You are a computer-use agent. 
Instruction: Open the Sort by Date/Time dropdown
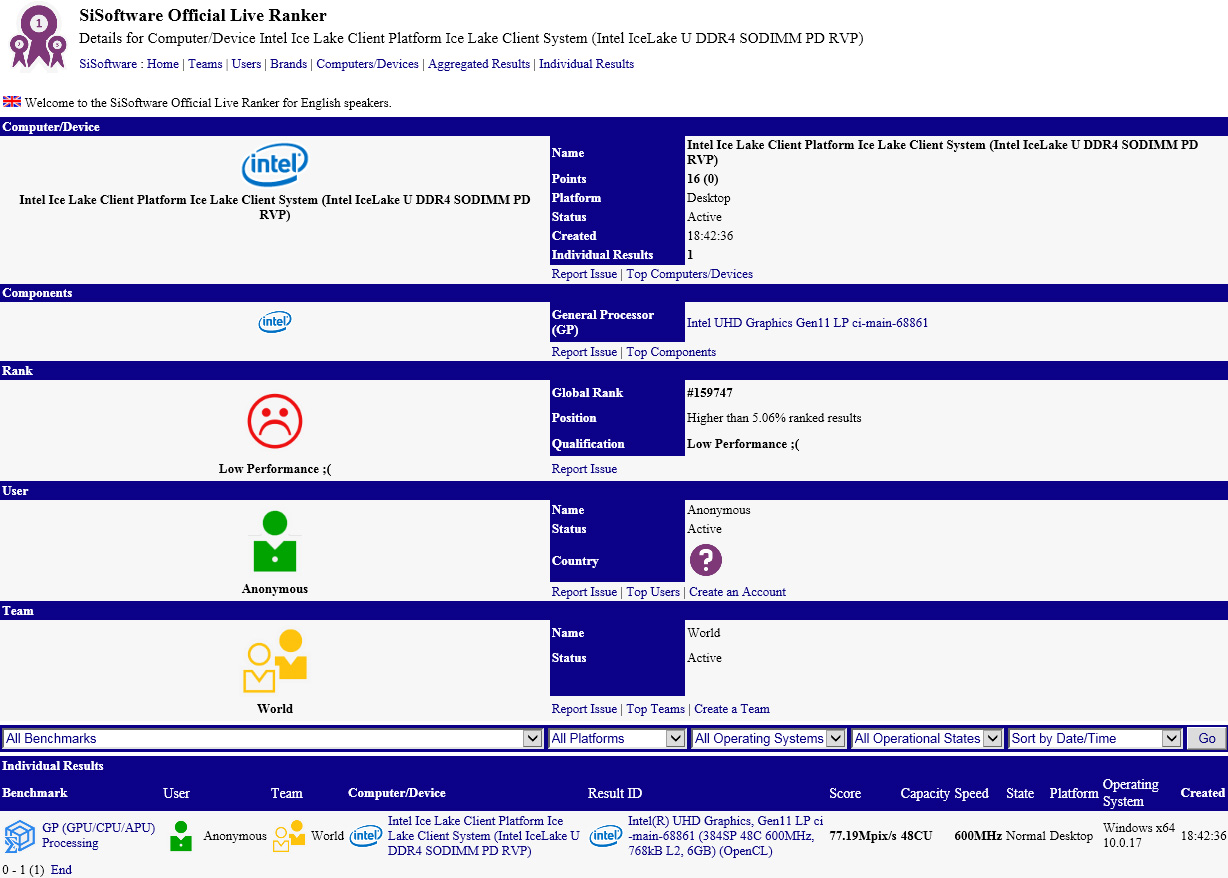click(1096, 739)
